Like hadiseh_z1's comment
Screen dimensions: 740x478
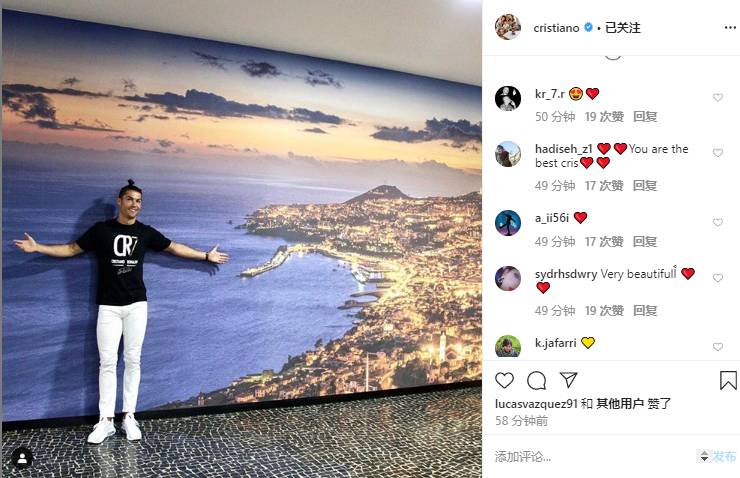click(x=717, y=153)
